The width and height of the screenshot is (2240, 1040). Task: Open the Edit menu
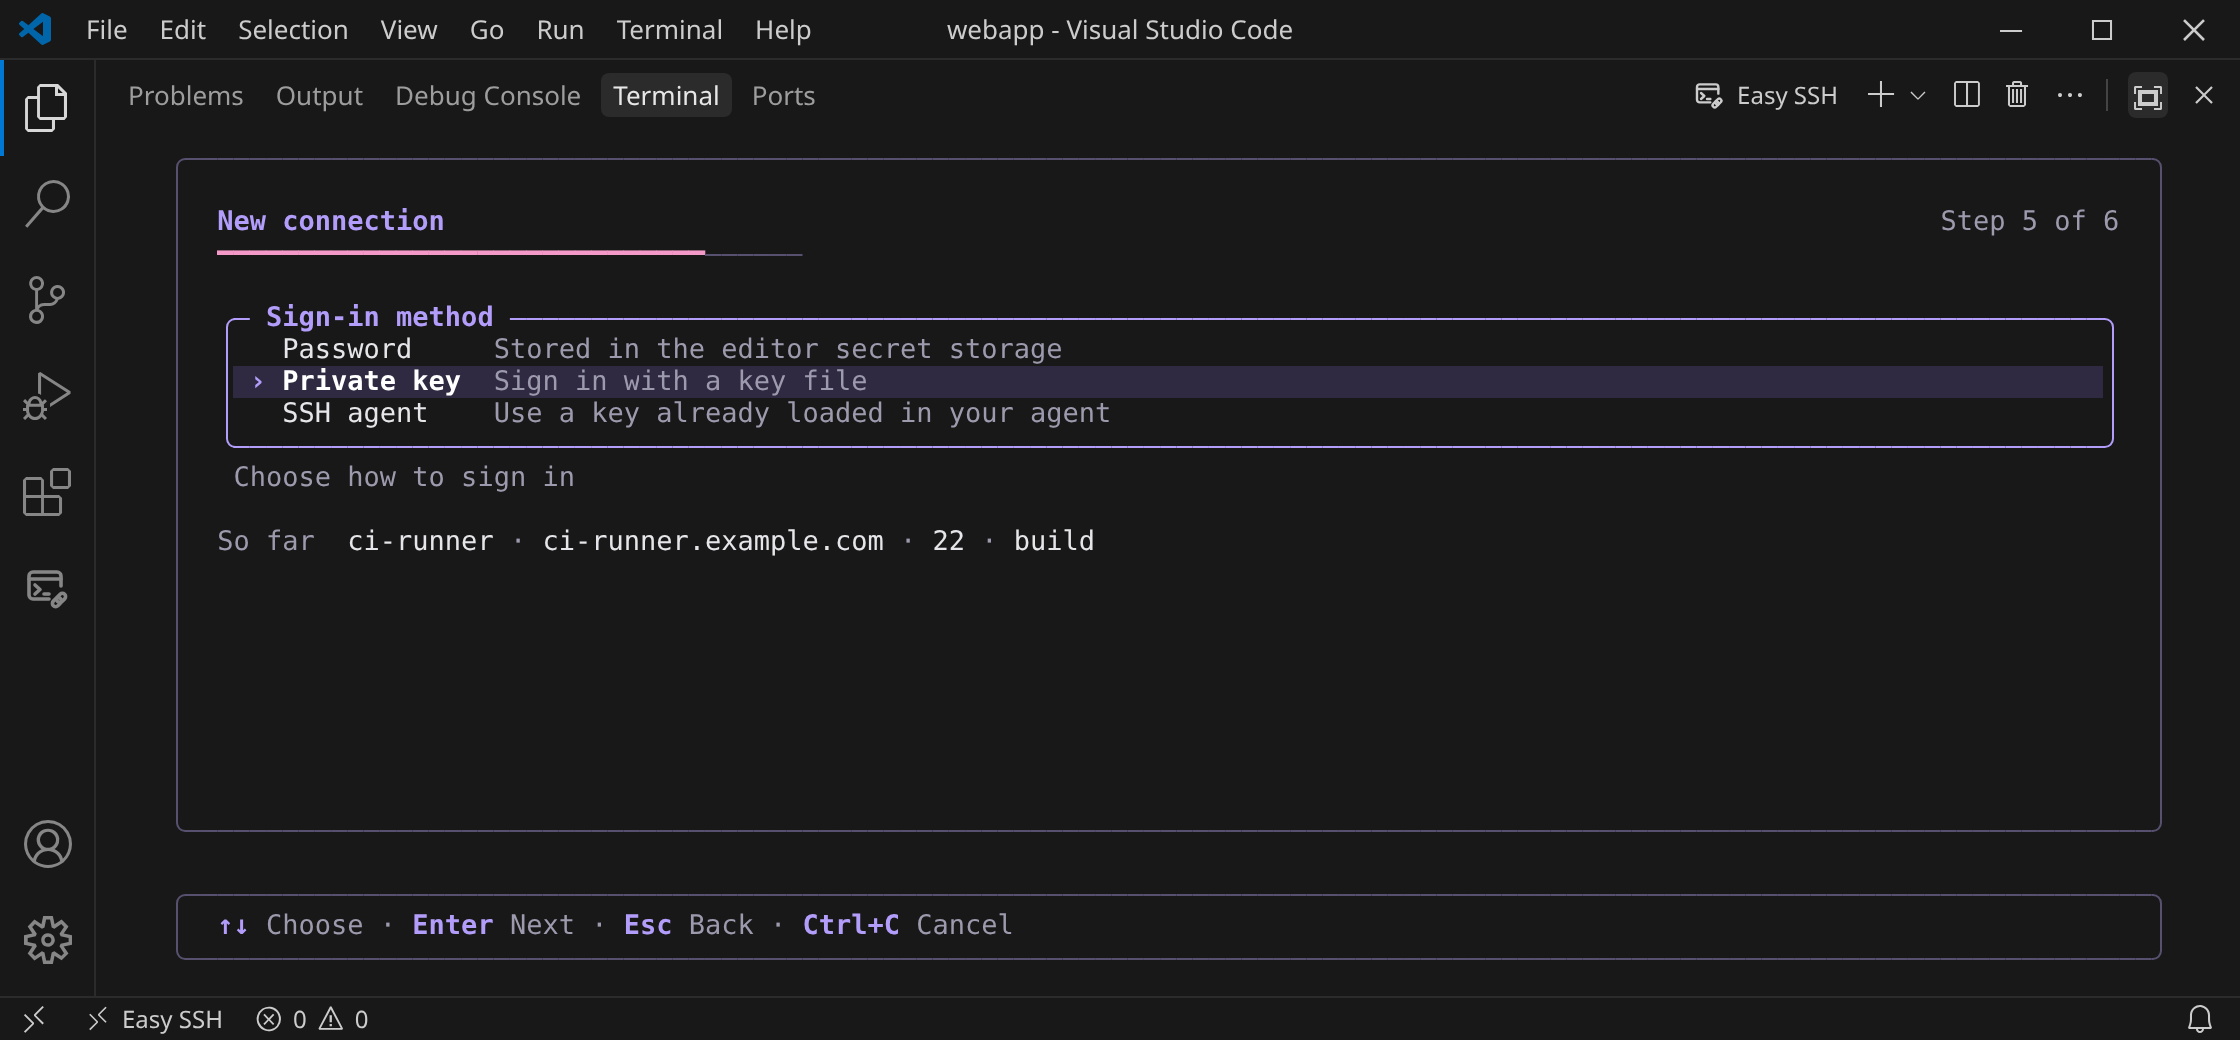[x=183, y=30]
